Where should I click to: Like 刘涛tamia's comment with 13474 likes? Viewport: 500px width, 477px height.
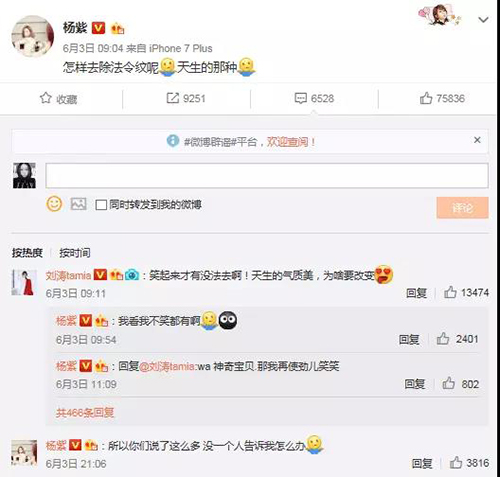point(450,292)
